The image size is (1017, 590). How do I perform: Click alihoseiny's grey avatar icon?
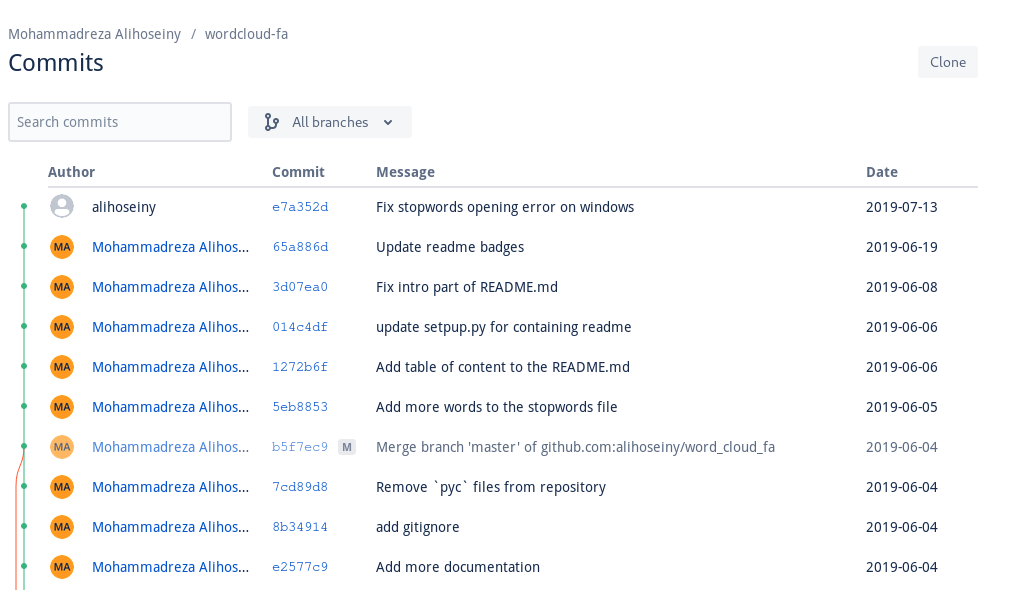tap(62, 207)
